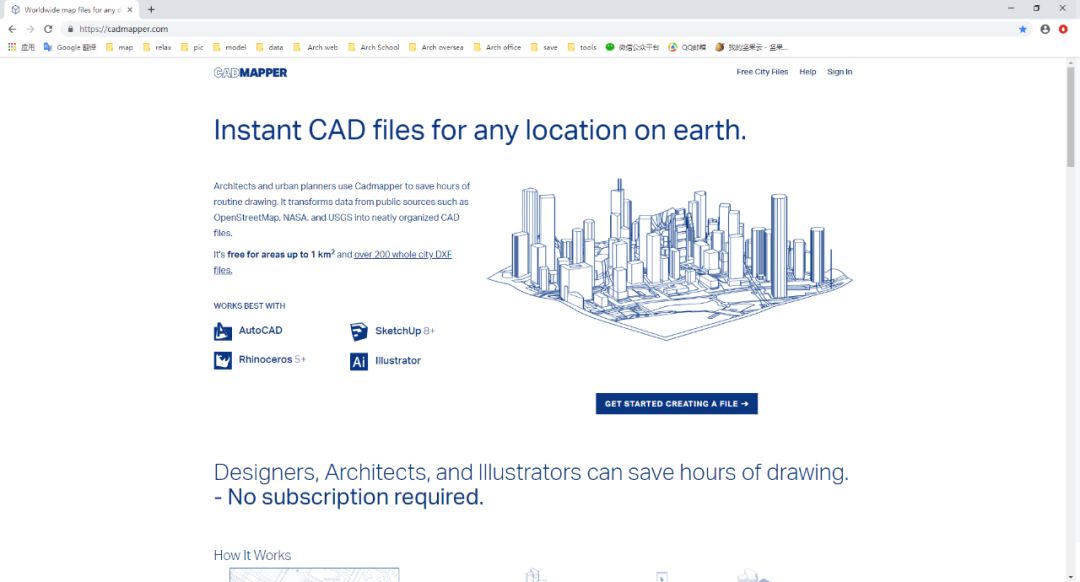Click the scrollbar down arrow
The width and height of the screenshot is (1080, 582).
1070,577
